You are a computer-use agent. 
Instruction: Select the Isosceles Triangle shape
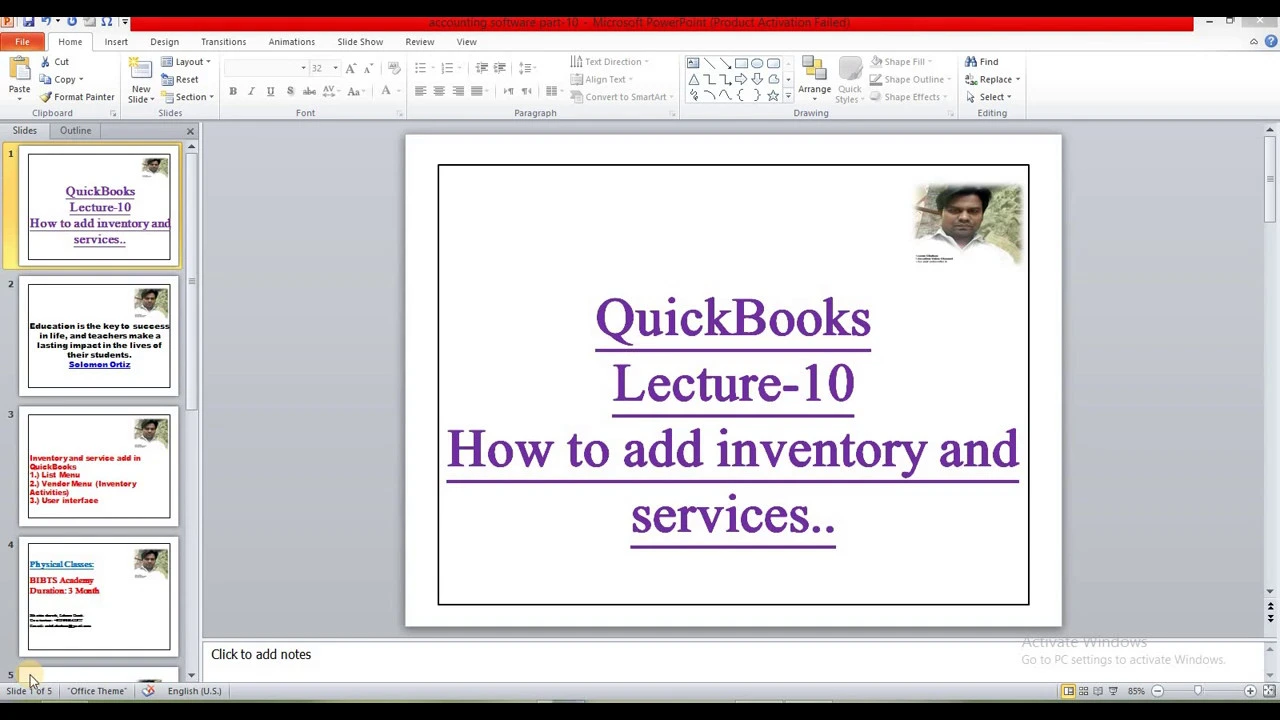[693, 79]
